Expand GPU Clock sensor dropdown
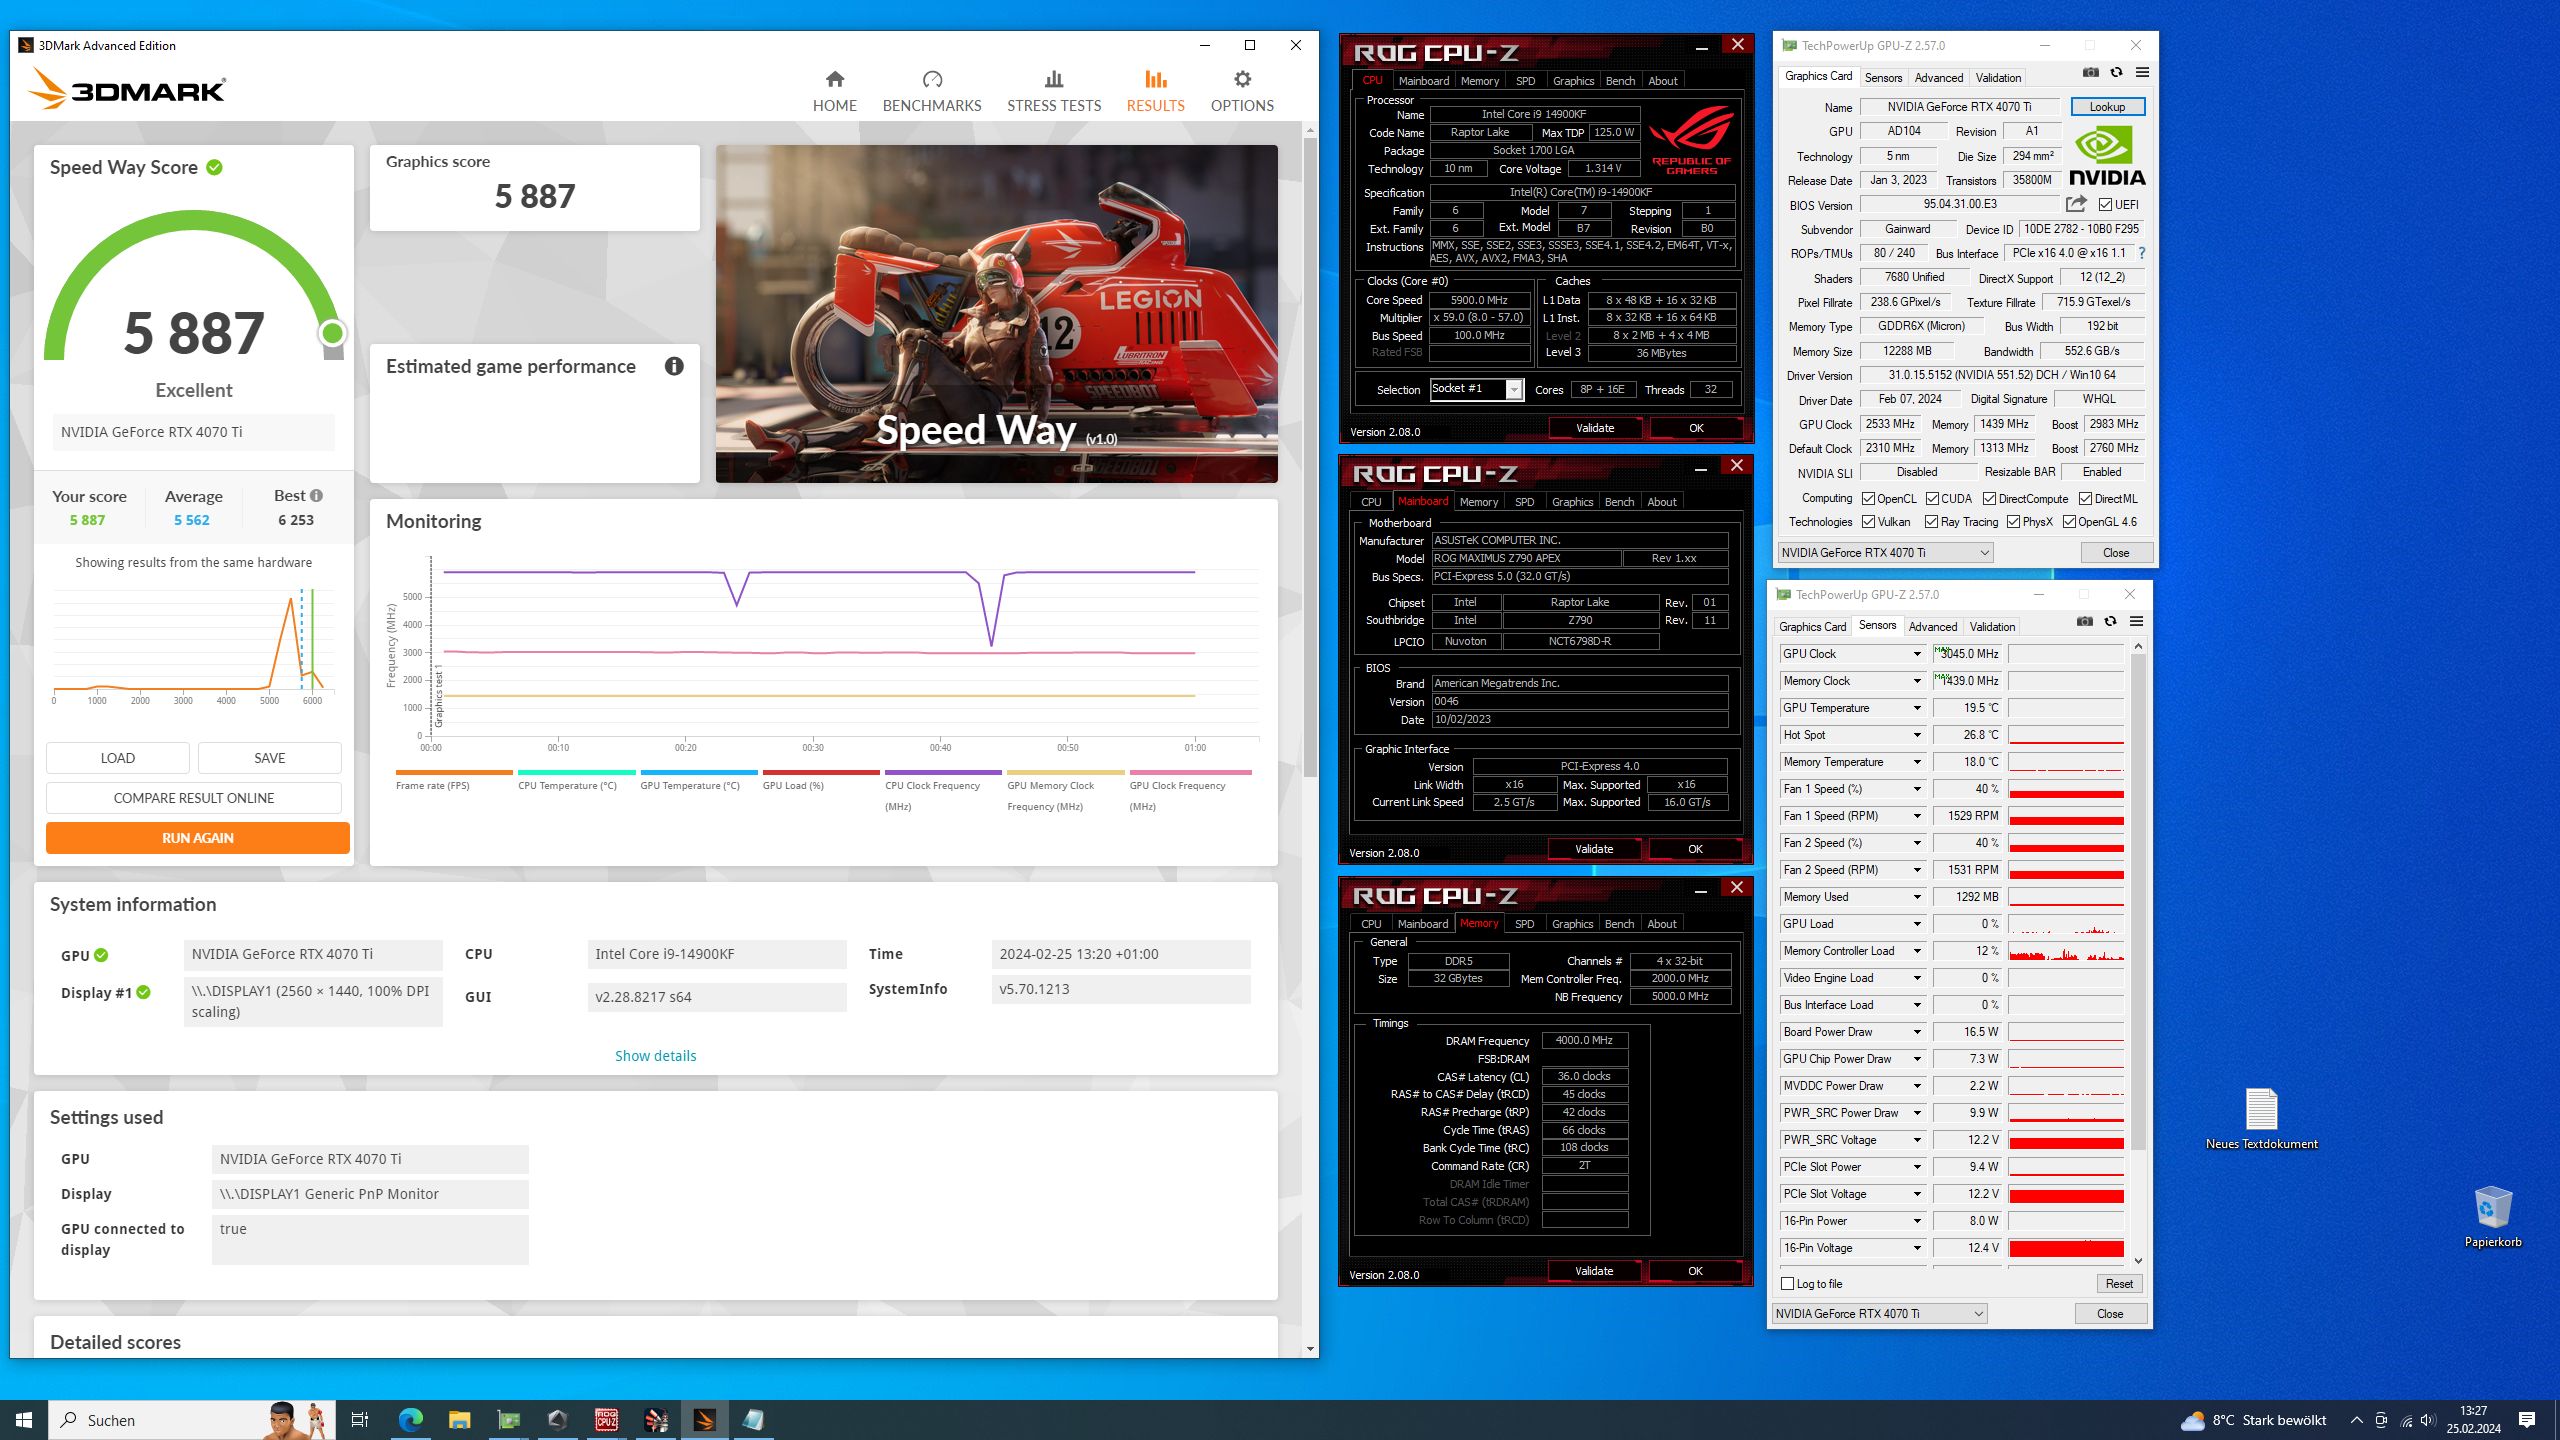This screenshot has height=1440, width=2560. (1917, 654)
